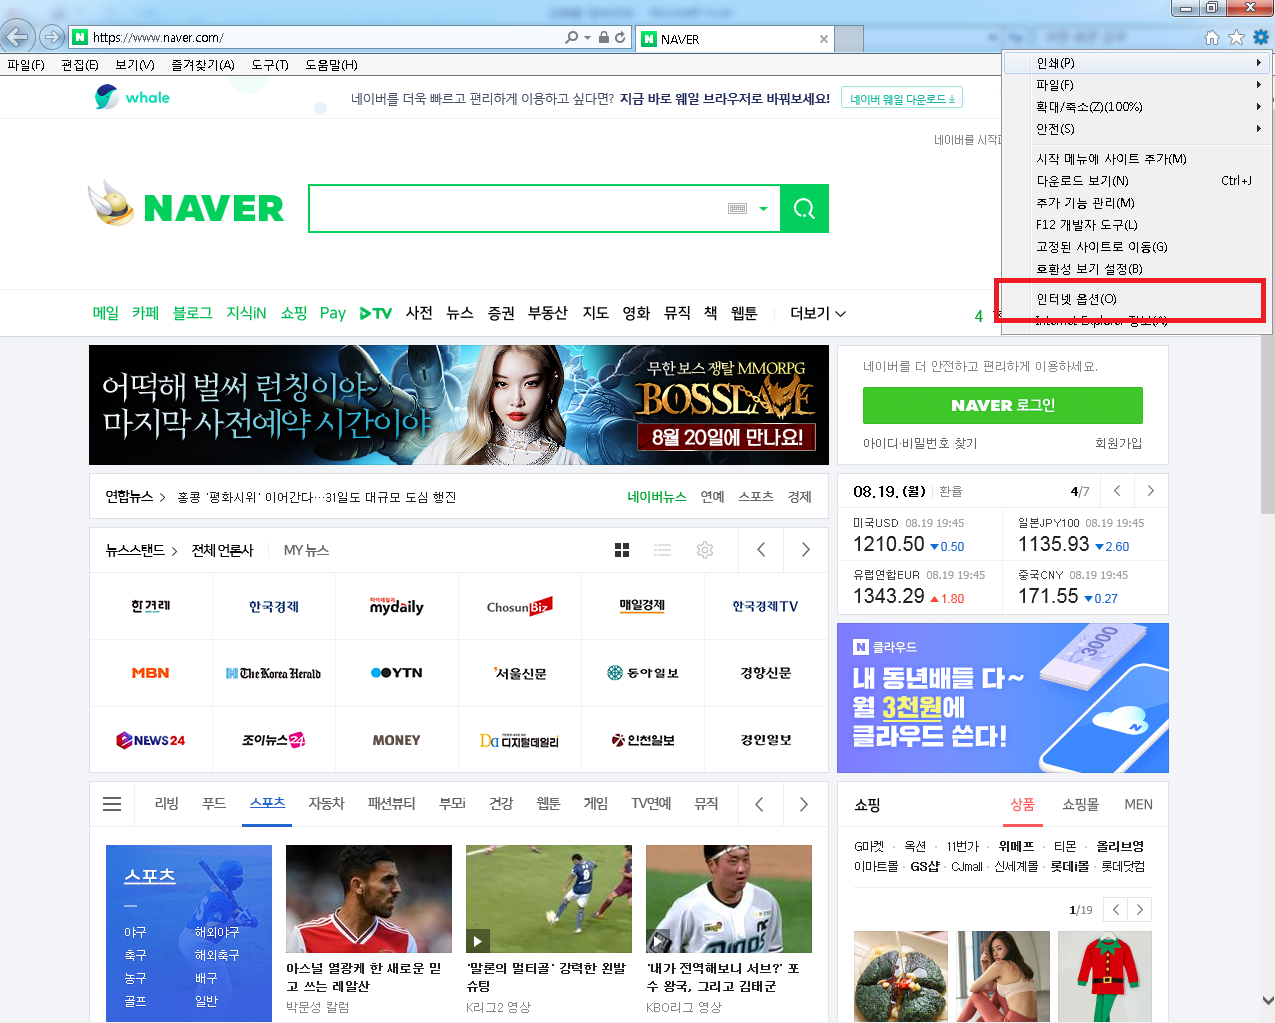This screenshot has width=1275, height=1023.
Task: Click the whale browser logo
Action: [x=132, y=97]
